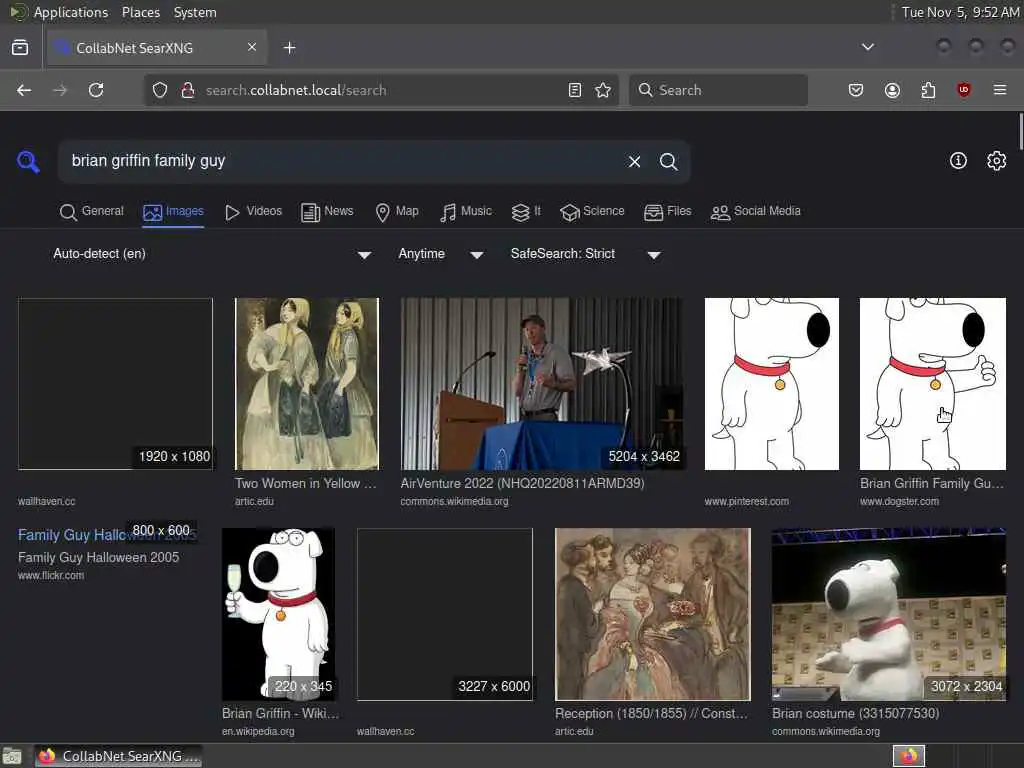The image size is (1024, 768).
Task: Open the AirVenture 2022 photo thumbnail
Action: coord(542,384)
